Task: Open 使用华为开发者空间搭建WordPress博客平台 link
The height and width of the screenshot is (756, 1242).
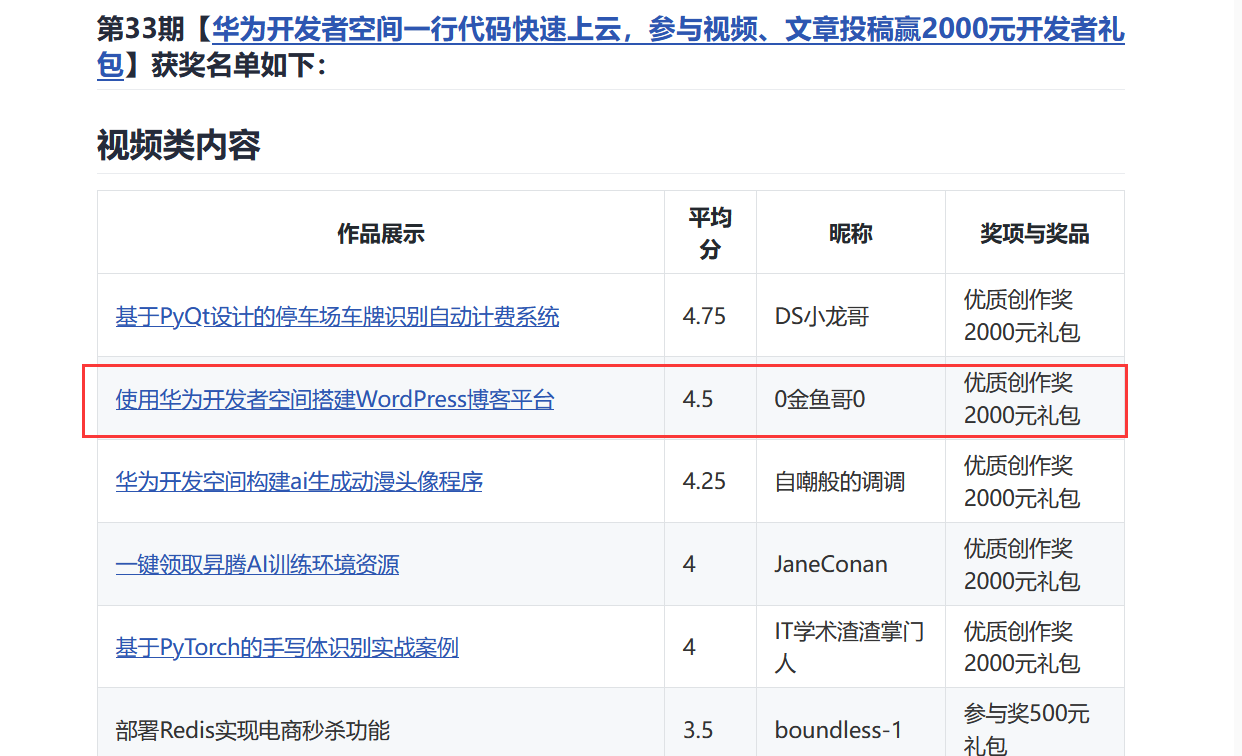Action: tap(334, 400)
